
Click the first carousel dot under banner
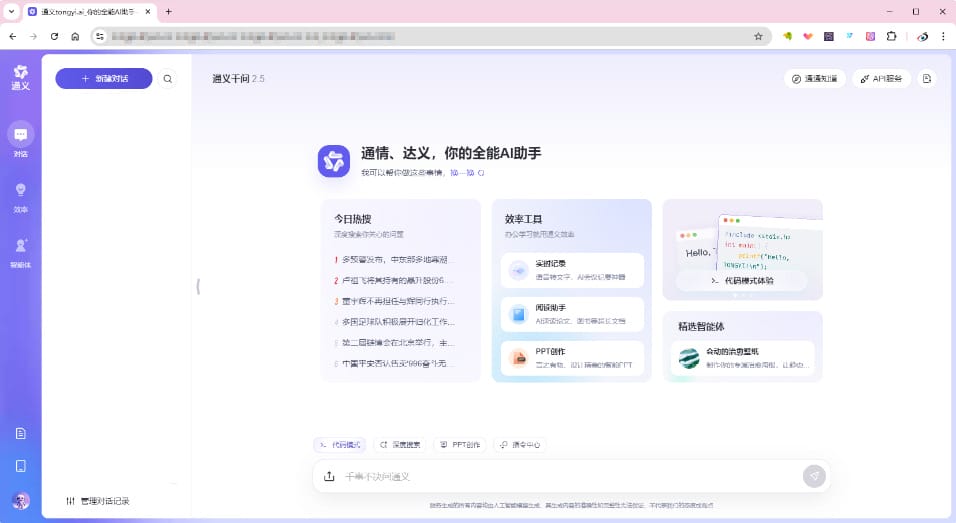(x=735, y=295)
